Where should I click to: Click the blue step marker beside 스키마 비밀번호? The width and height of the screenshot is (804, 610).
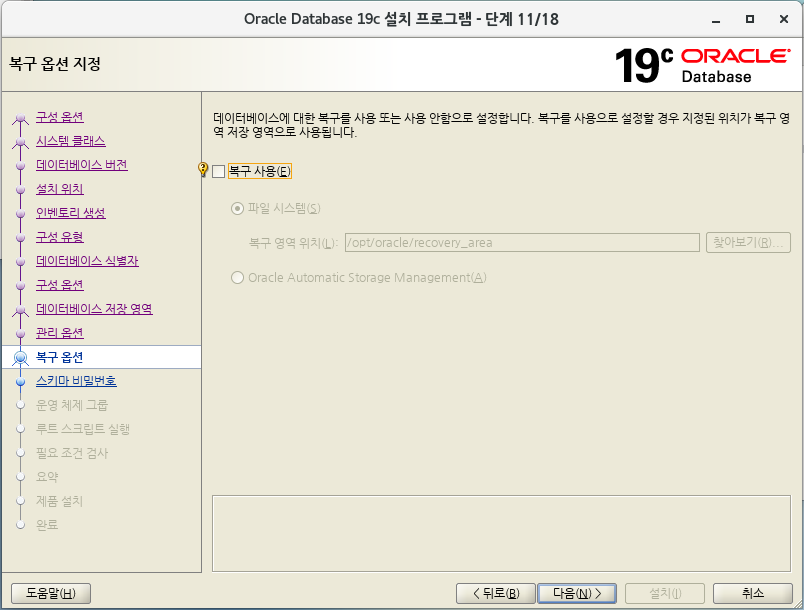21,382
